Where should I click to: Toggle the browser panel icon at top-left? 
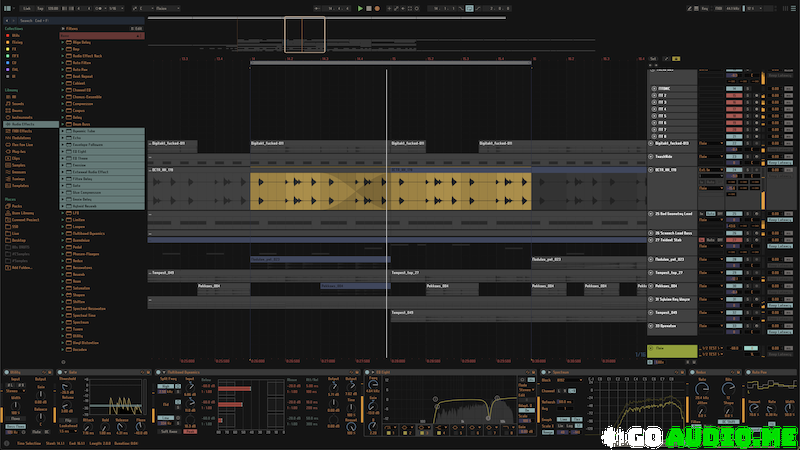pyautogui.click(x=6, y=8)
